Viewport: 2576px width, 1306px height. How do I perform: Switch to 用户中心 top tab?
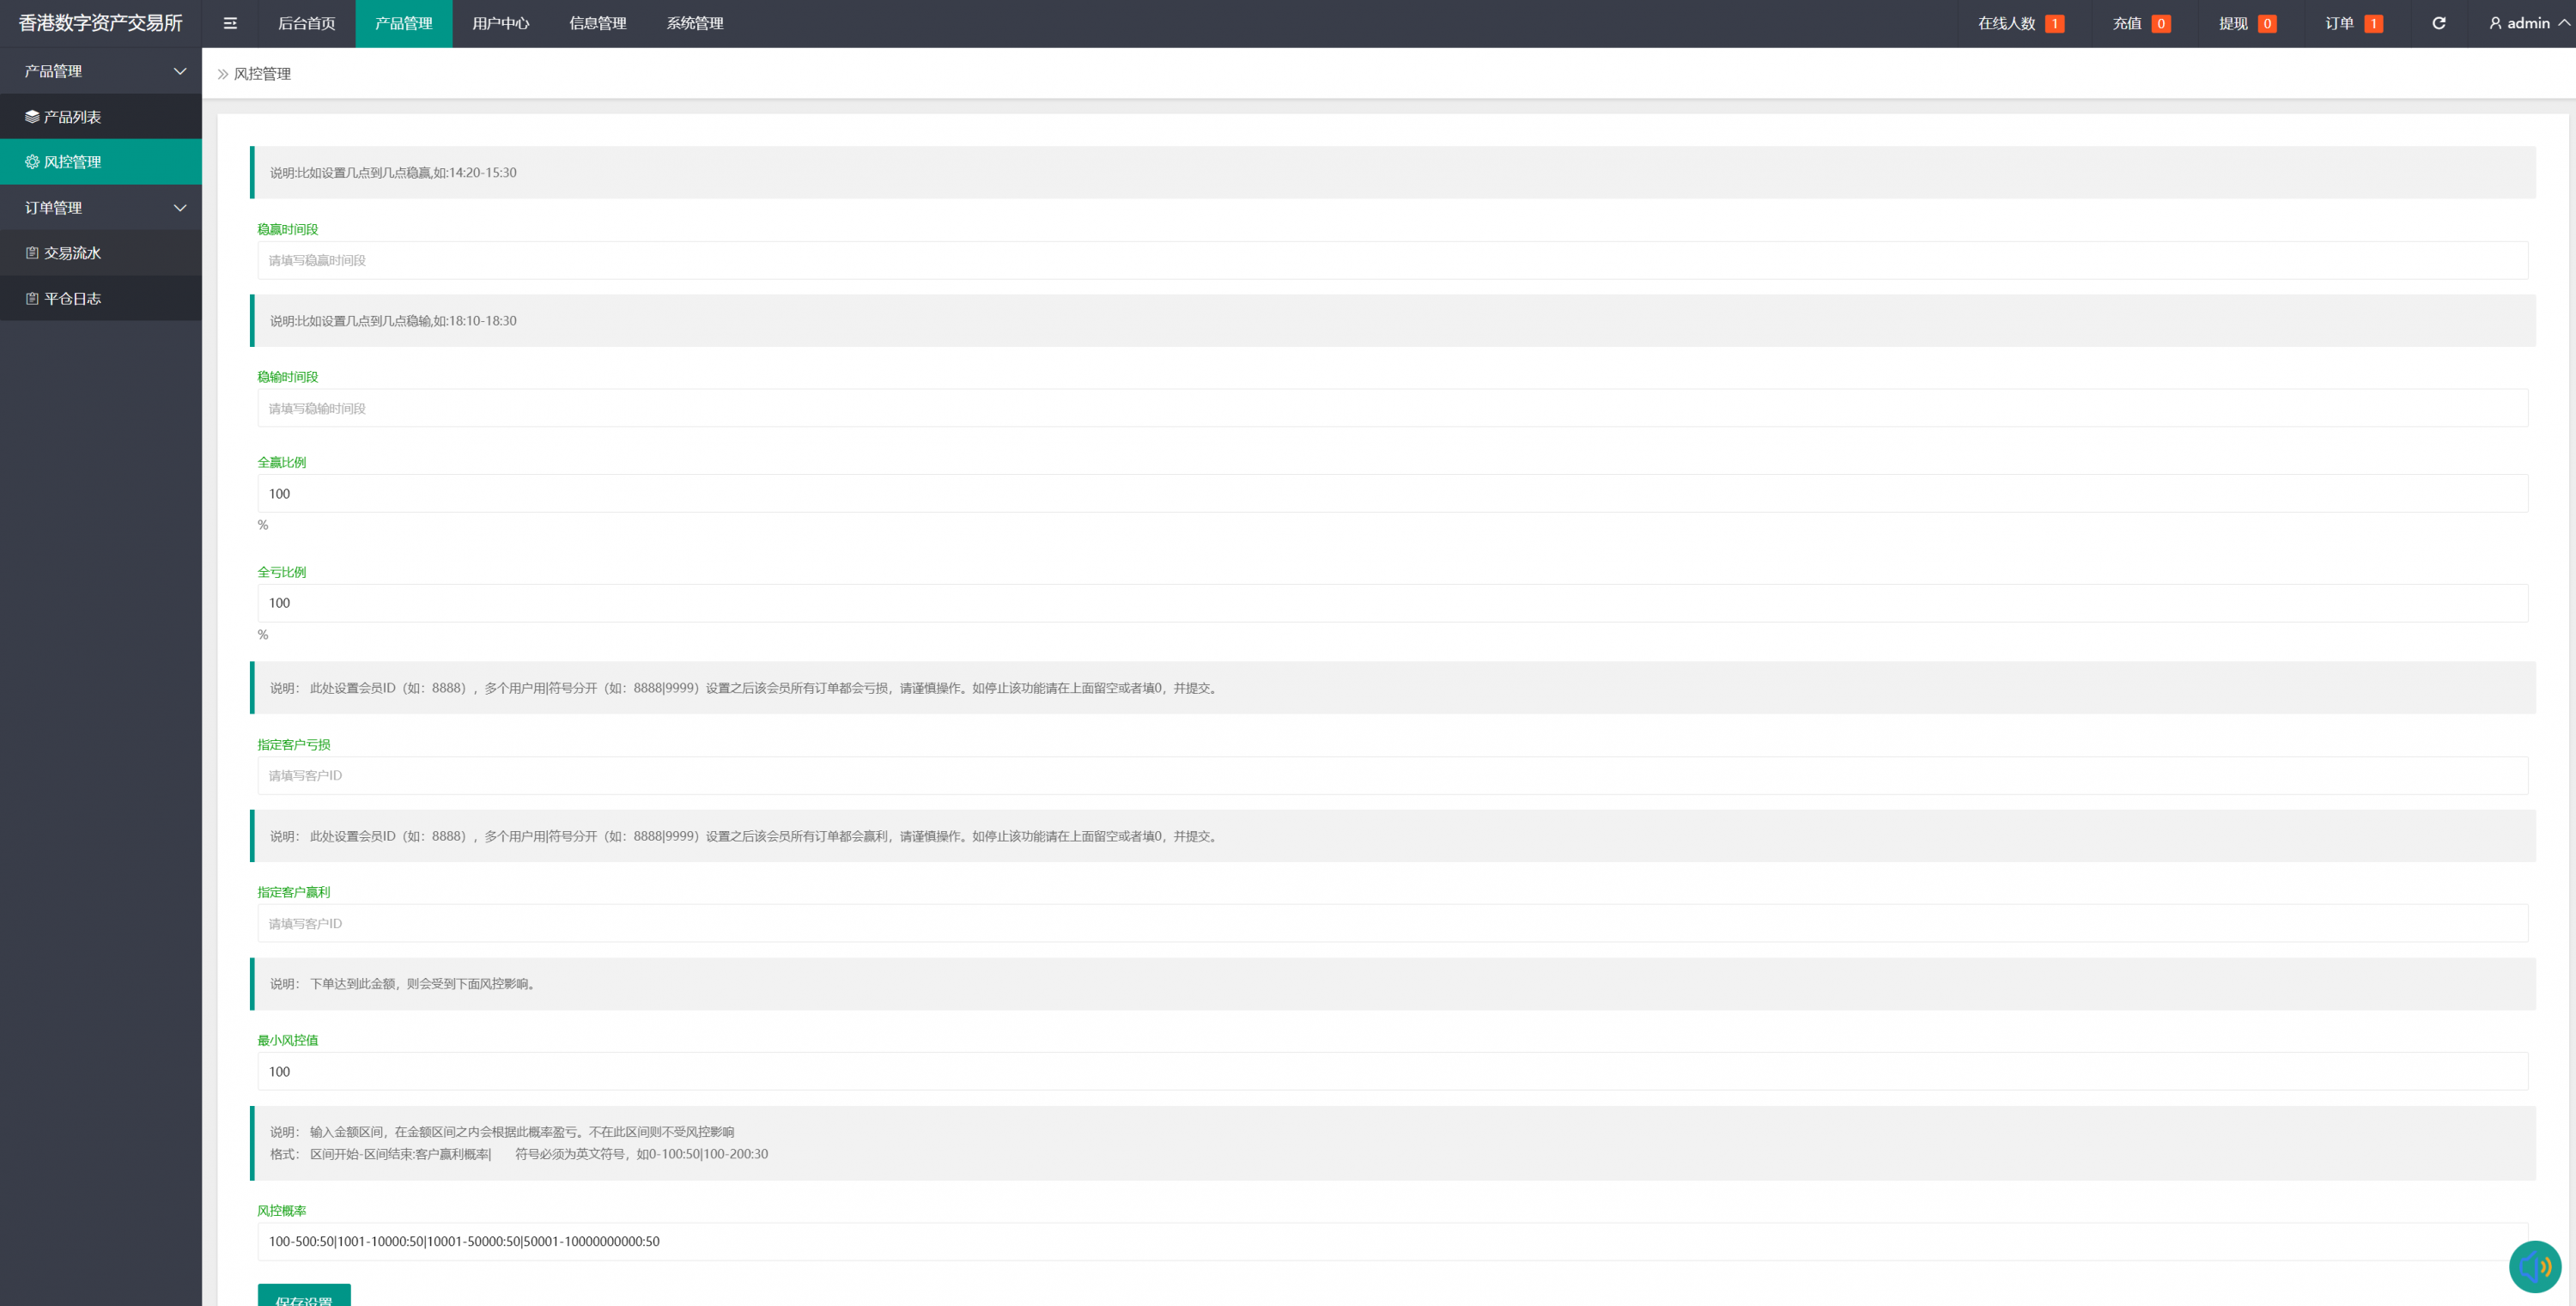pyautogui.click(x=500, y=23)
